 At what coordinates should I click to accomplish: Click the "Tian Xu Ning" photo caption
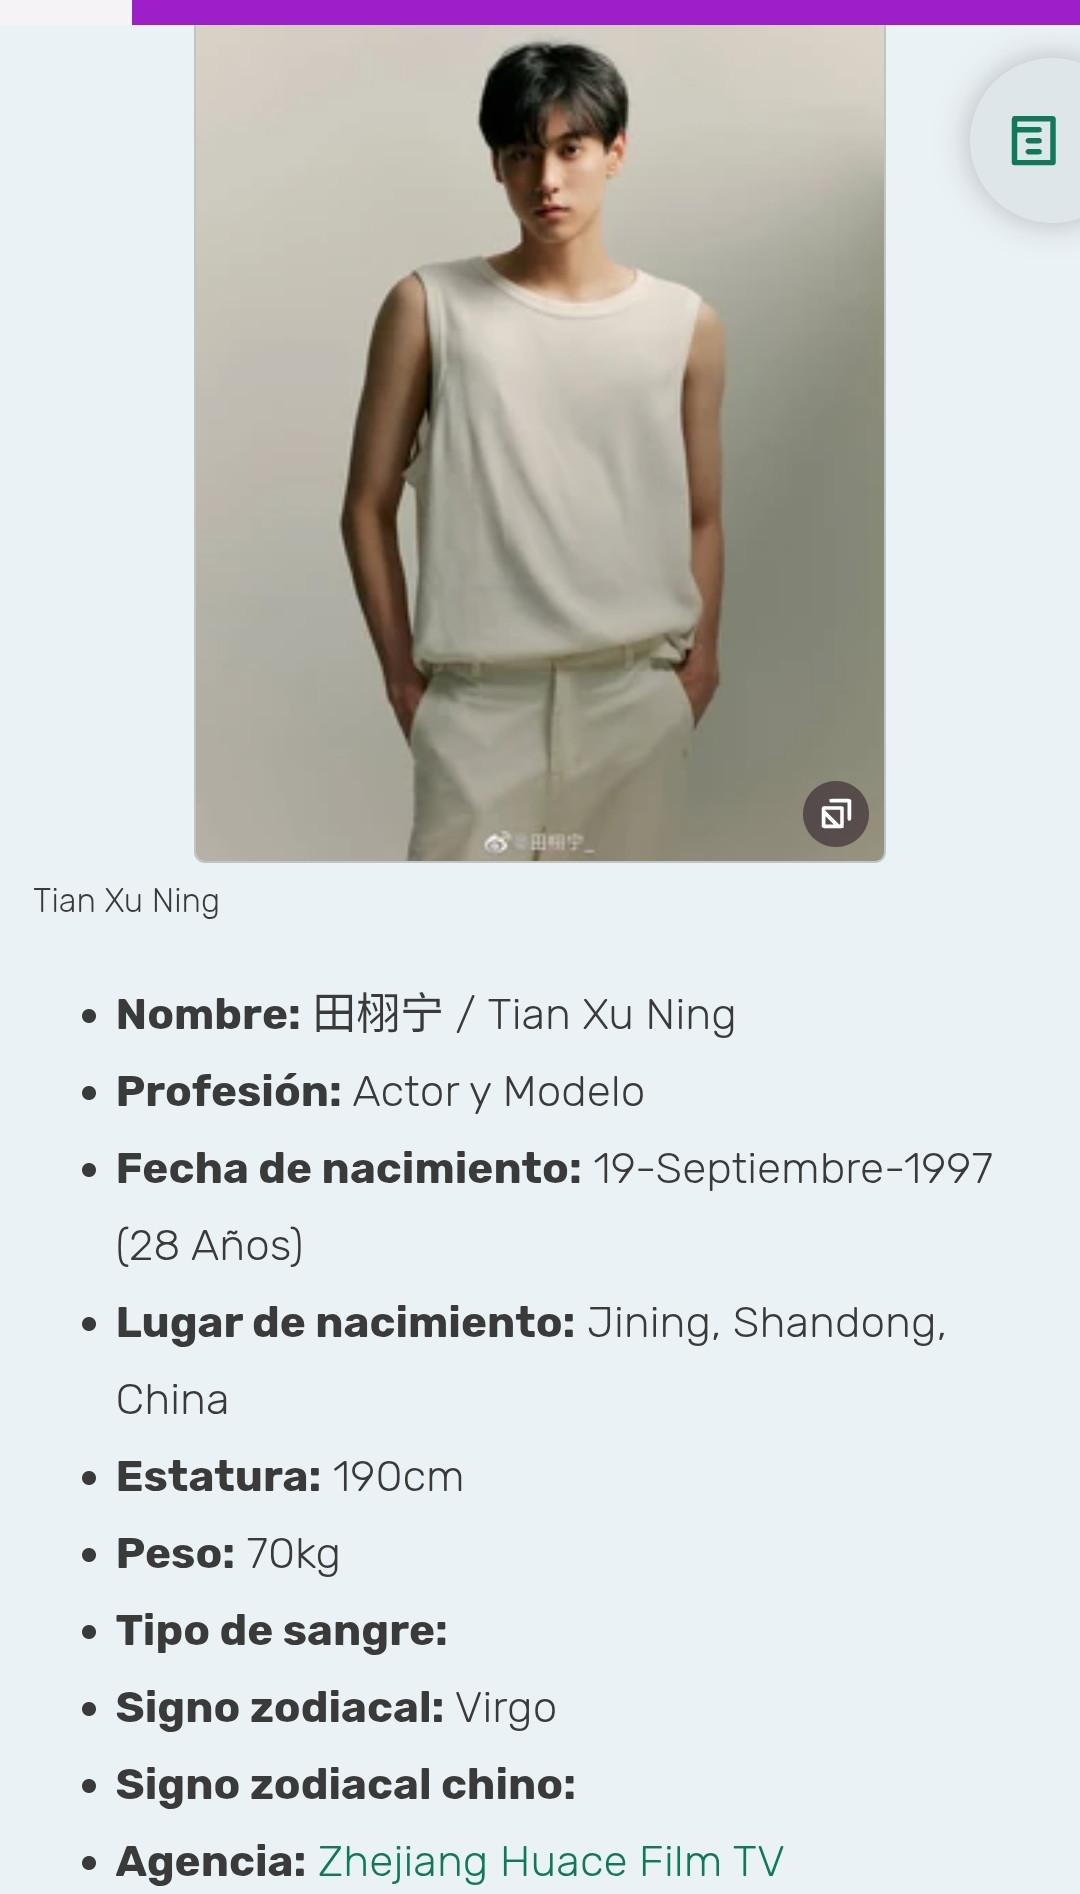126,901
